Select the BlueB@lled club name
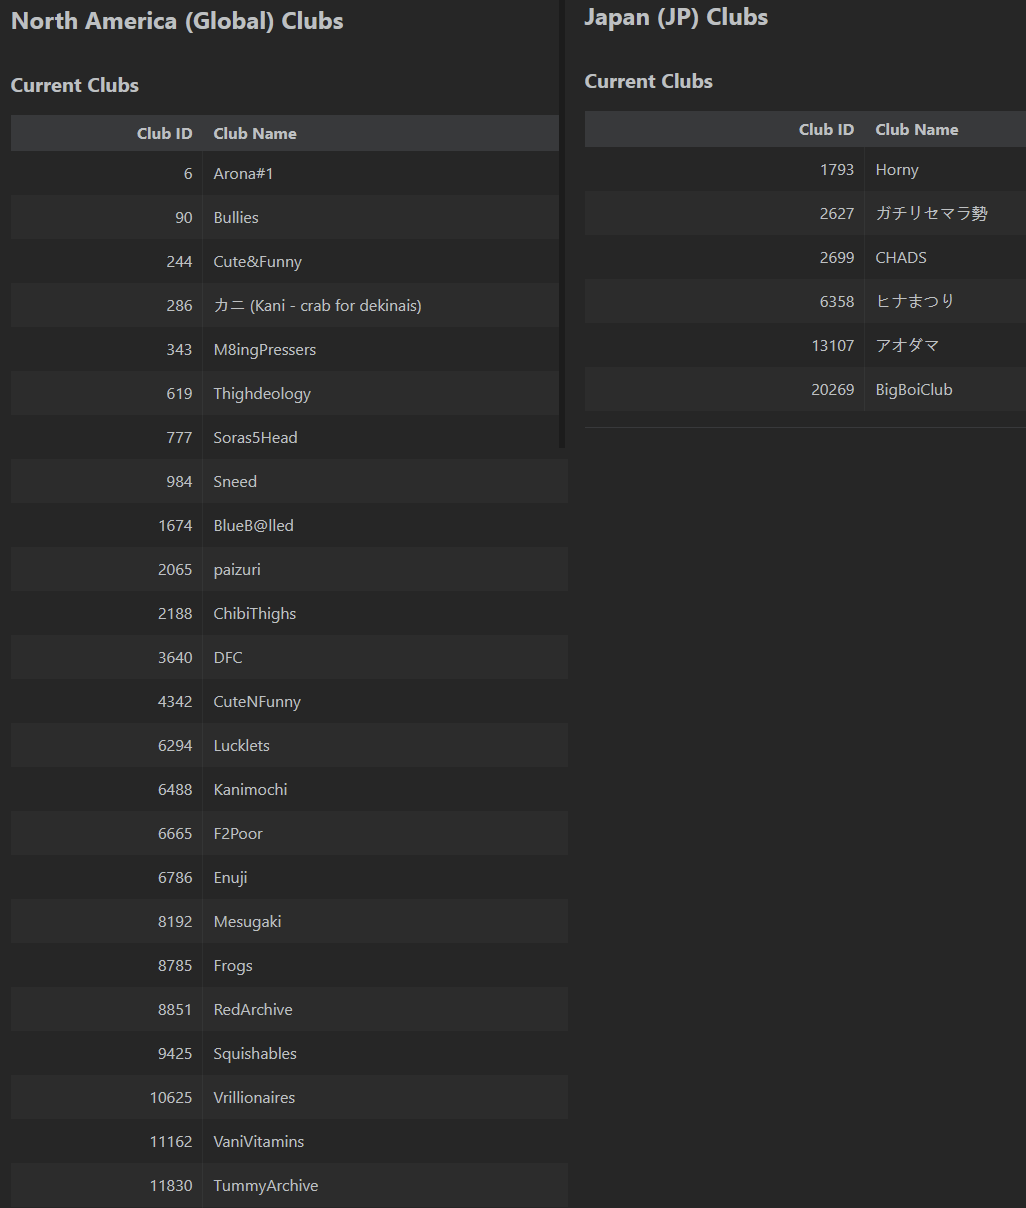 253,525
